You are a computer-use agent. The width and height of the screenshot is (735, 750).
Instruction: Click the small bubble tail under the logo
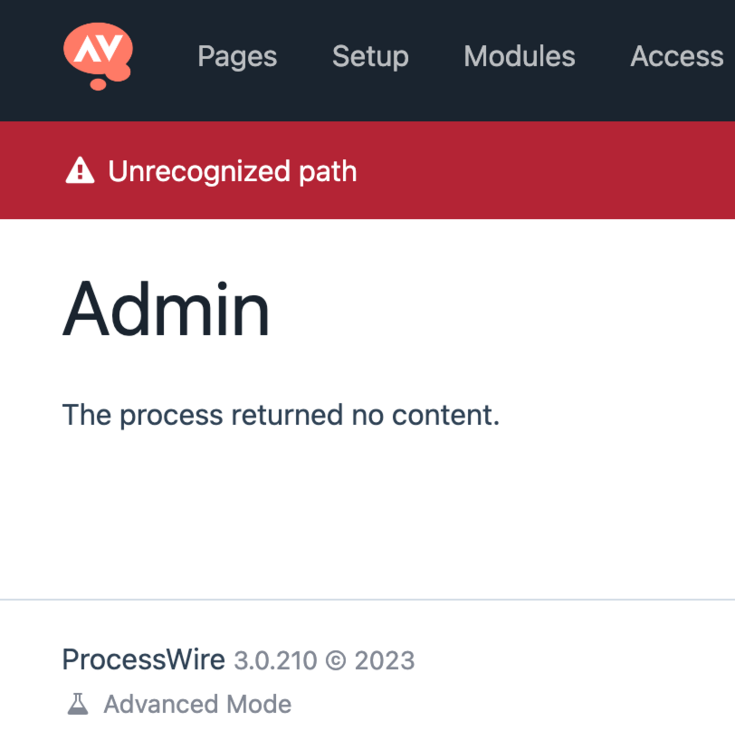97,84
